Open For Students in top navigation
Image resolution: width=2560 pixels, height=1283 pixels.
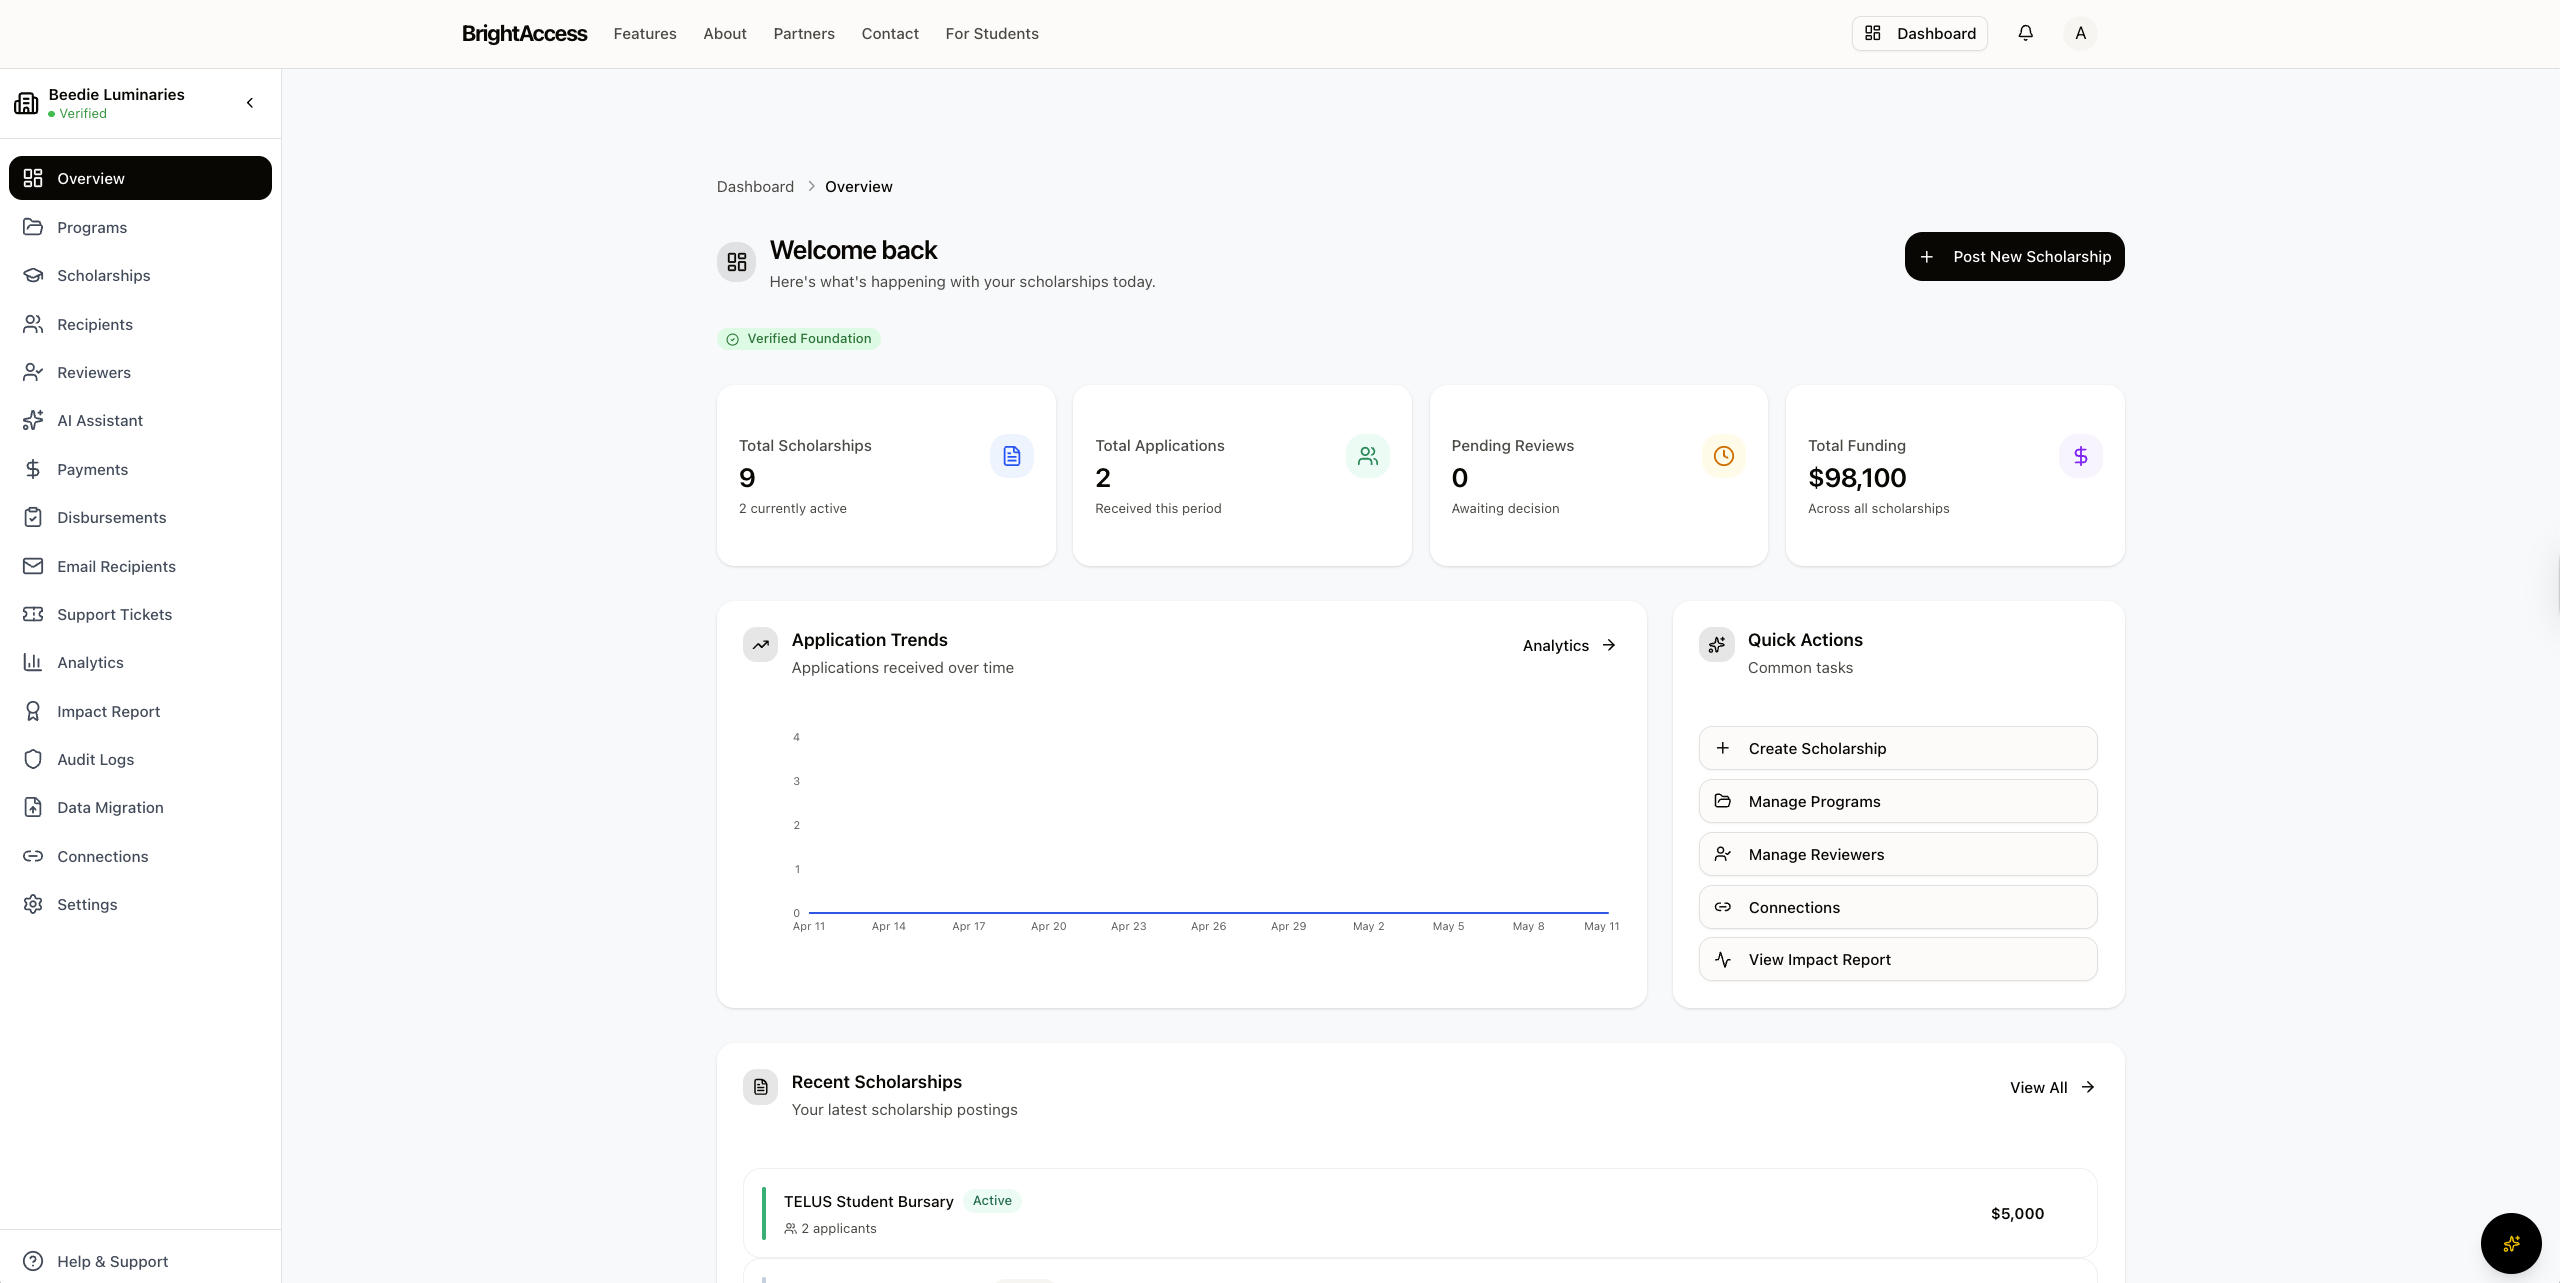992,33
